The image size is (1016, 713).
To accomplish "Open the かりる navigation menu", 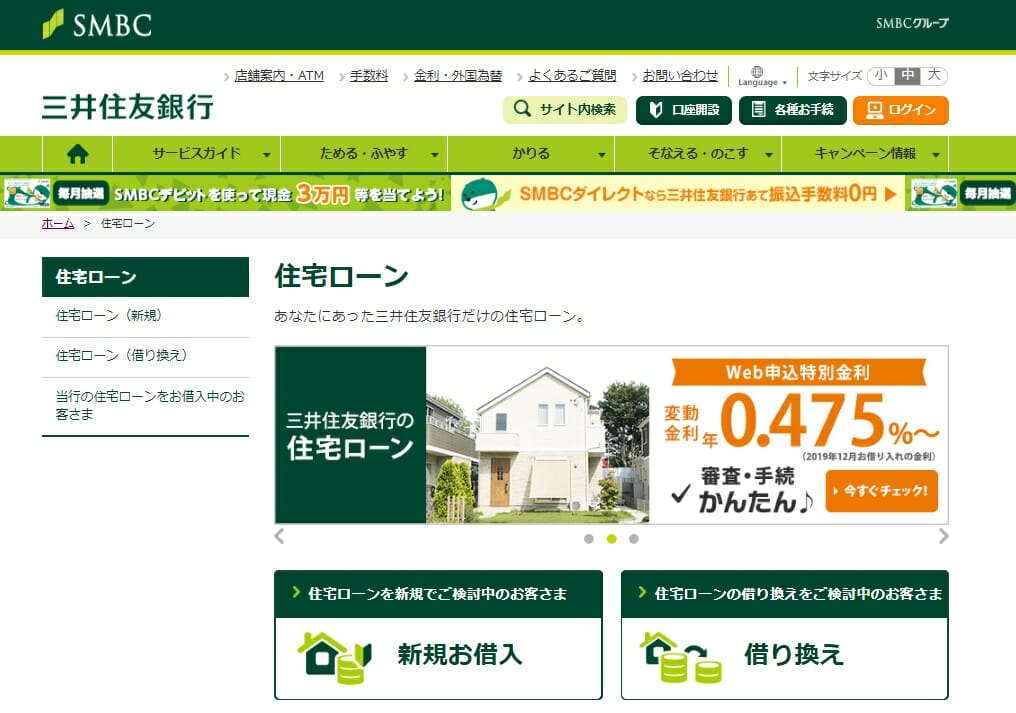I will 531,154.
